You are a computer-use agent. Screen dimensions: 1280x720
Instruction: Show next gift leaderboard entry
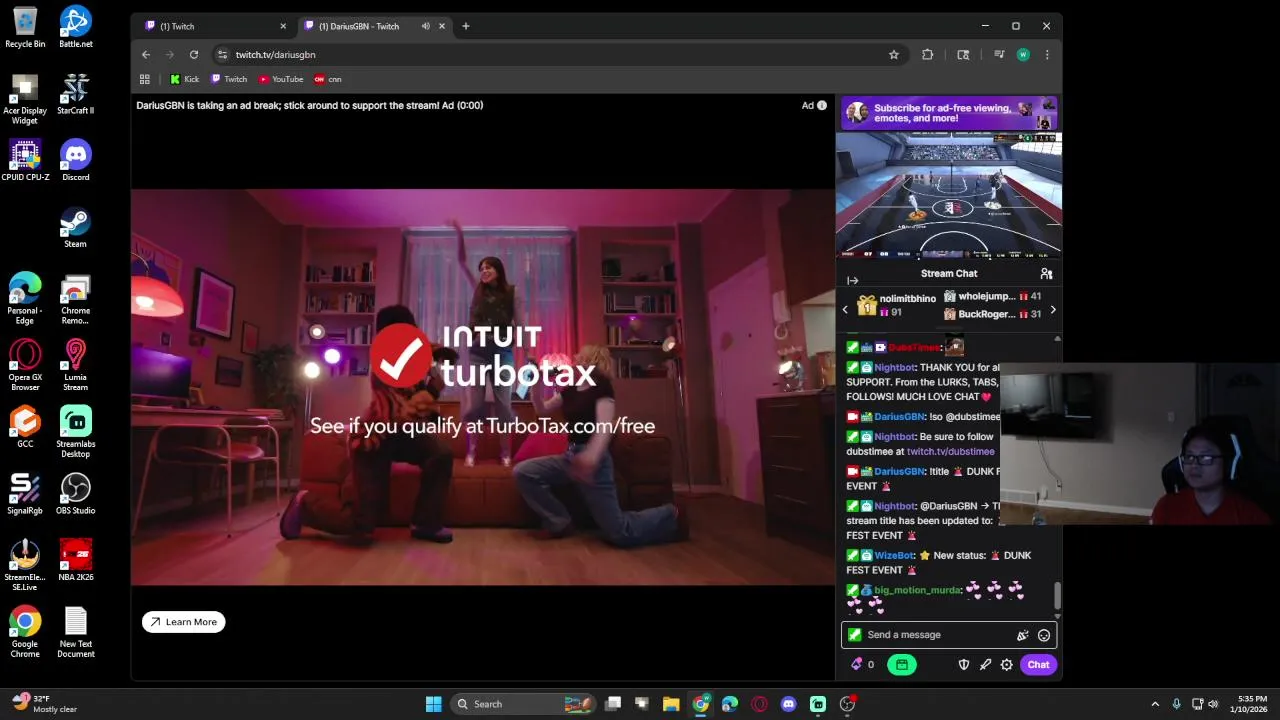(1052, 310)
